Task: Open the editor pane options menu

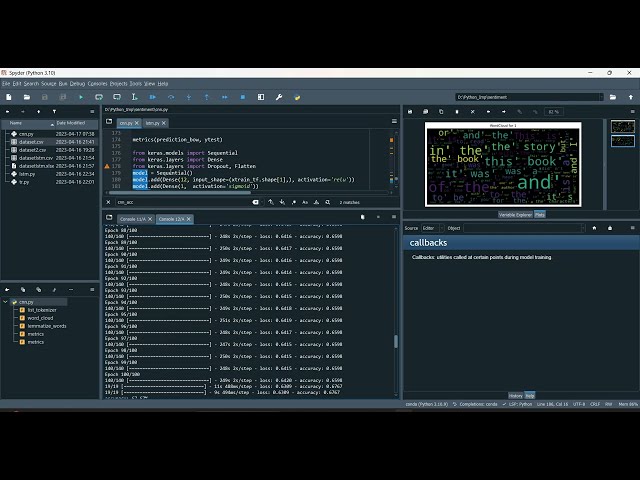Action: [394, 121]
